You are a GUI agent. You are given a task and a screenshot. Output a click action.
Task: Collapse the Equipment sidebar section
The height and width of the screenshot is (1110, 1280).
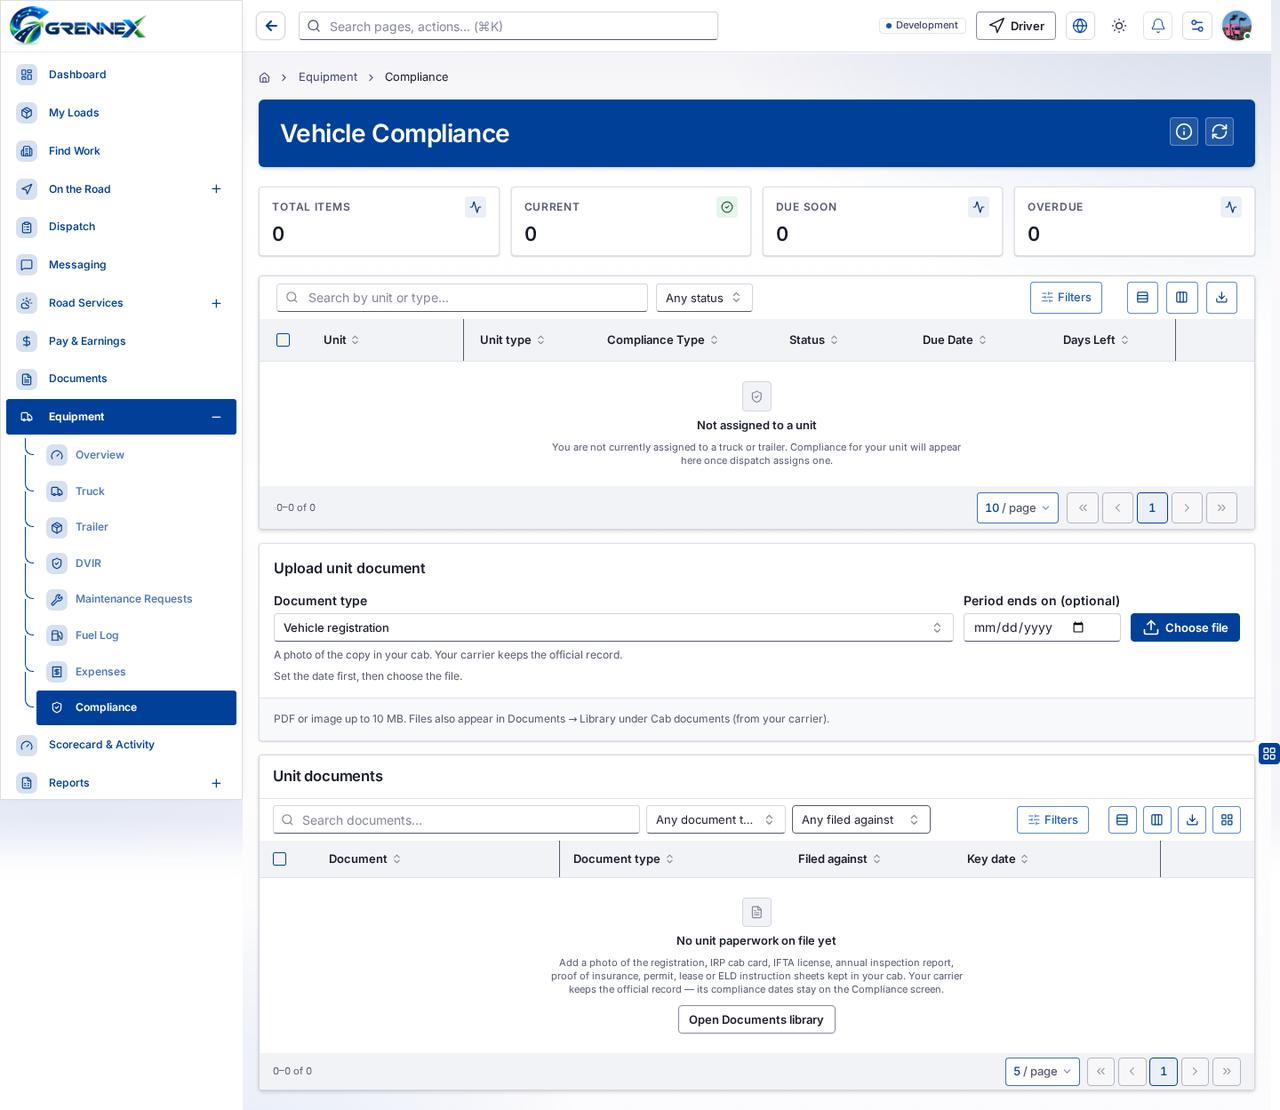216,417
